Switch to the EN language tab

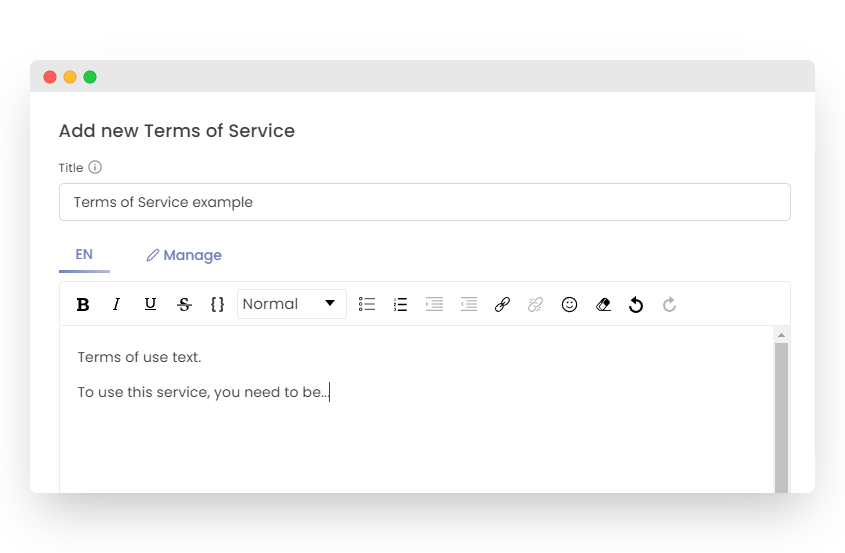pos(84,255)
